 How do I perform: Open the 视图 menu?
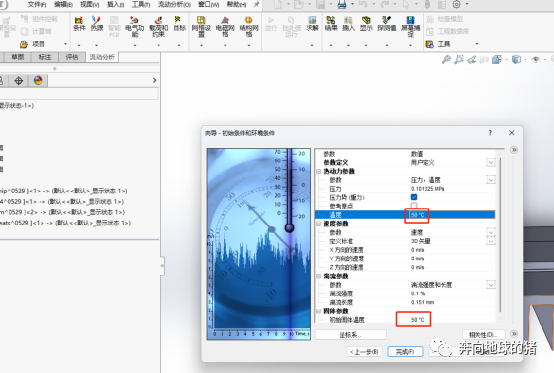(89, 5)
